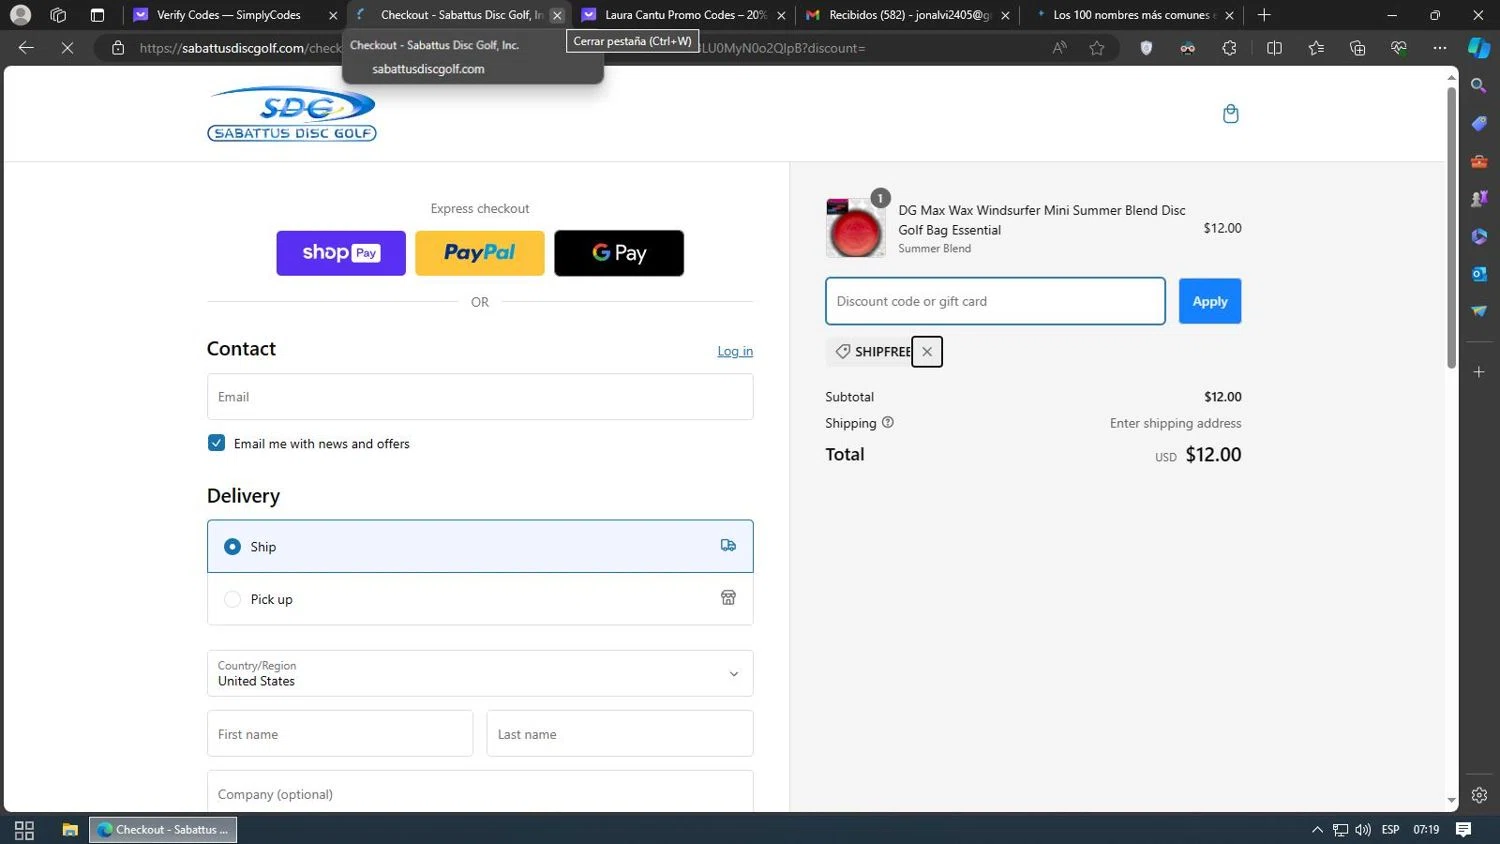Click the Last name field

(x=620, y=734)
